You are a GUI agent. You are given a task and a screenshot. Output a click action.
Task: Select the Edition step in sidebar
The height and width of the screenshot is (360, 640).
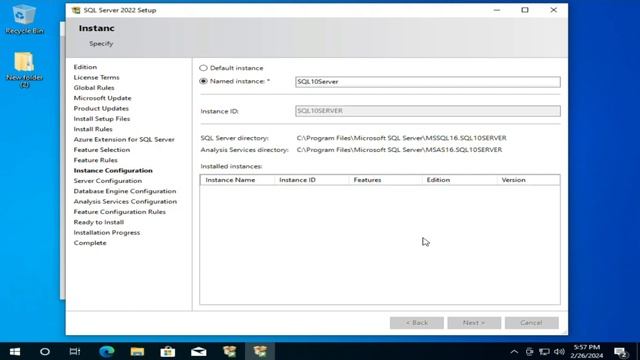pyautogui.click(x=85, y=67)
